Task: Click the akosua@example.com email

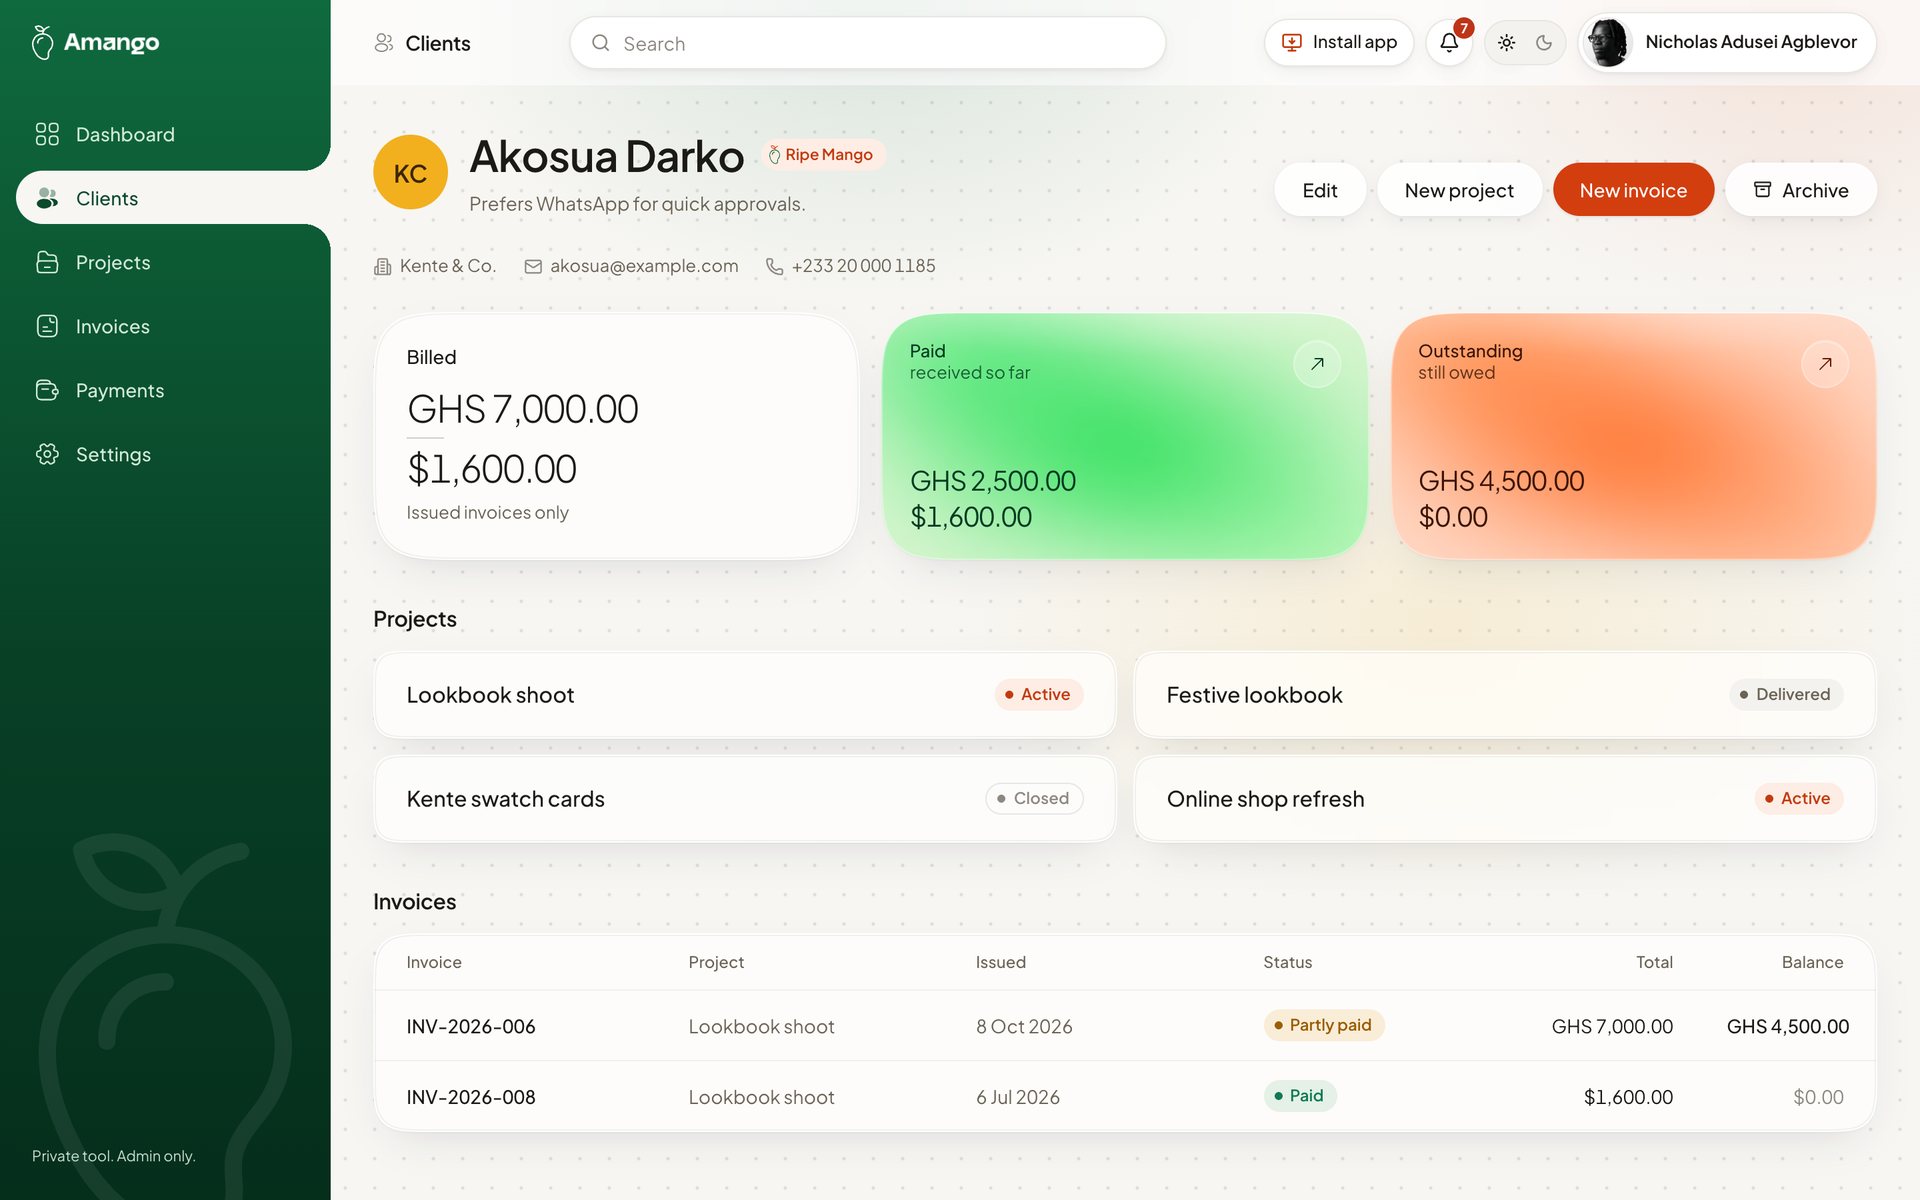Action: [x=644, y=266]
